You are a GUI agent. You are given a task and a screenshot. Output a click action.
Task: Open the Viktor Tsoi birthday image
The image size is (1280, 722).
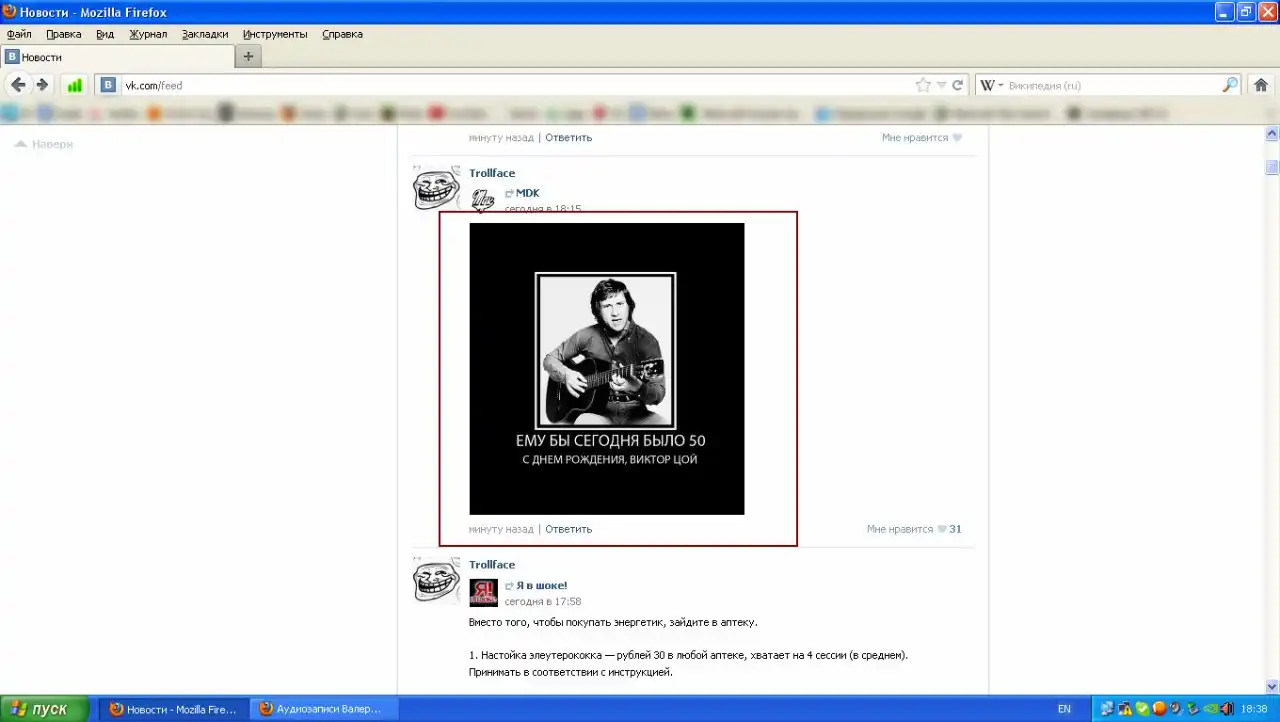pyautogui.click(x=606, y=368)
